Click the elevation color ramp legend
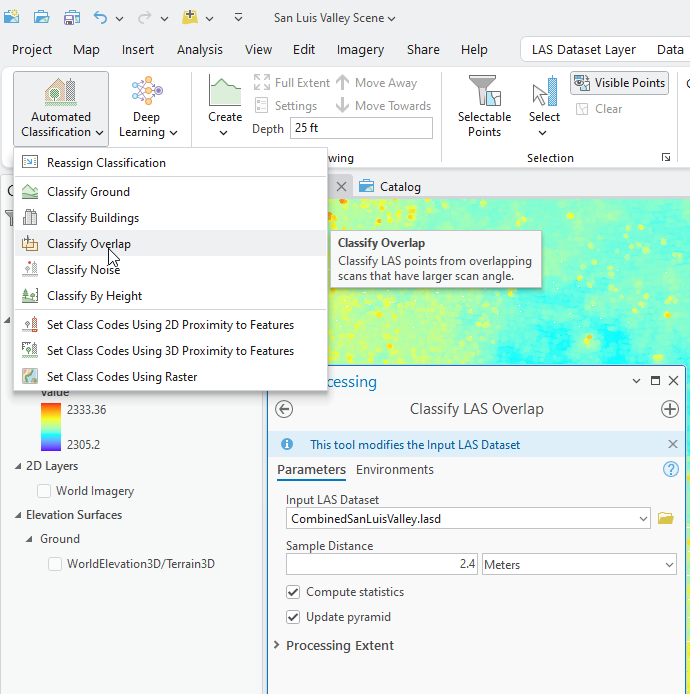This screenshot has height=694, width=690. click(x=48, y=427)
